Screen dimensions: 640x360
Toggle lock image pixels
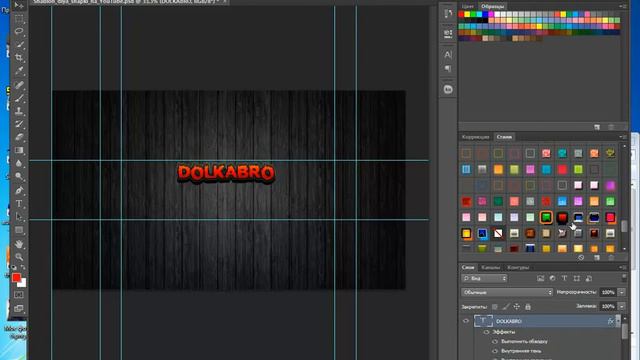(x=506, y=307)
